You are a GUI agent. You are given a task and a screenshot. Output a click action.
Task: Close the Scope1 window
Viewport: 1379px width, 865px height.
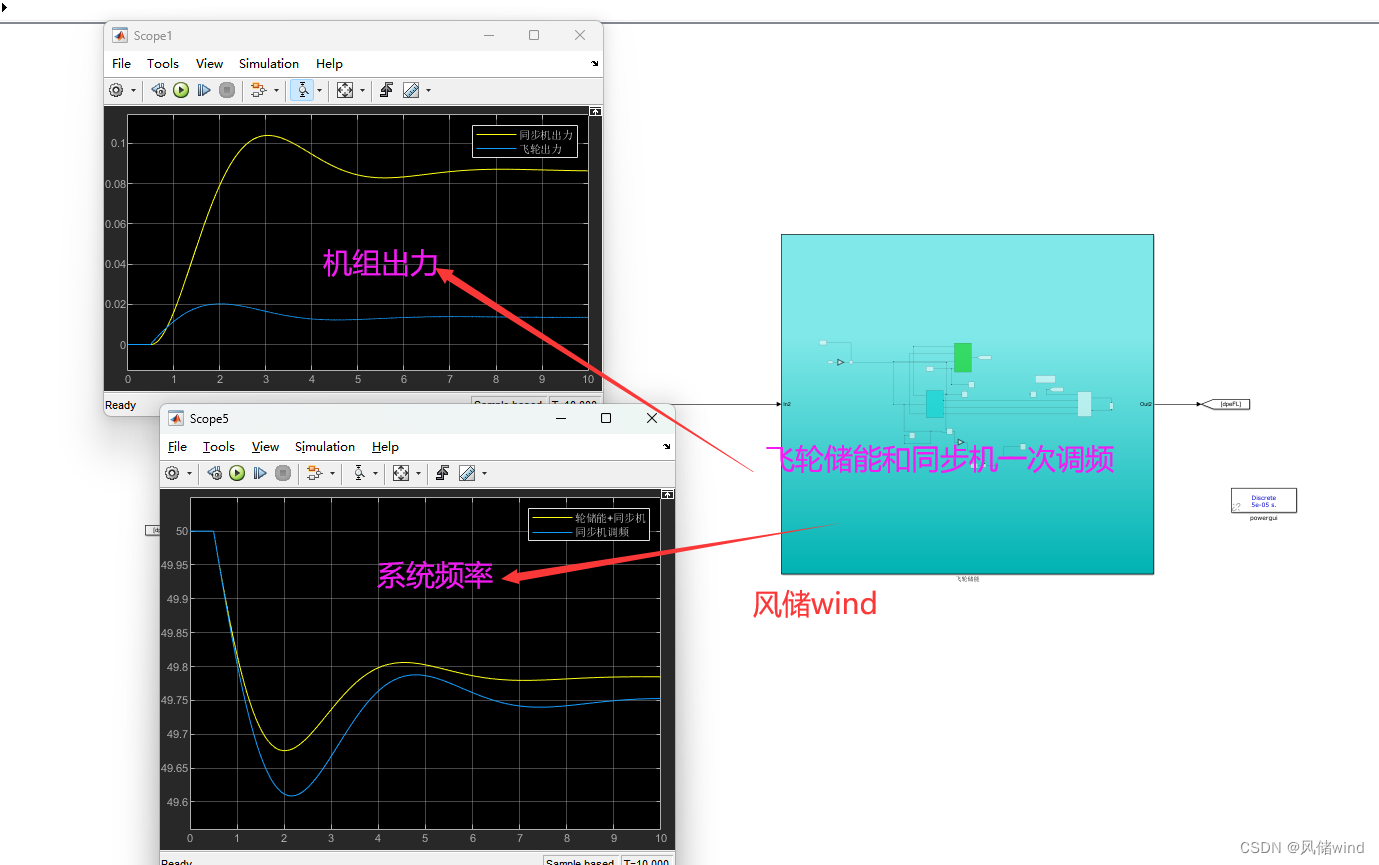(580, 35)
